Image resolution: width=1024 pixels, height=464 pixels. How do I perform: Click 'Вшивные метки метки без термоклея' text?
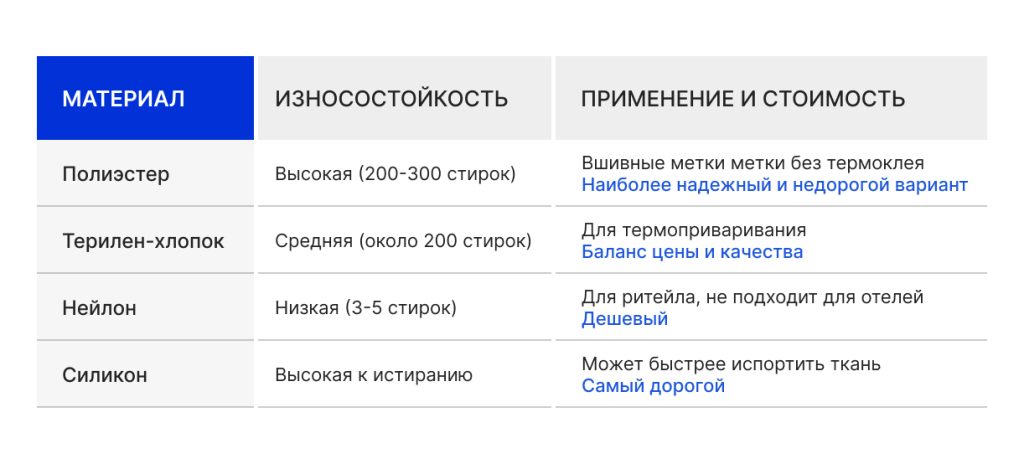tap(752, 163)
